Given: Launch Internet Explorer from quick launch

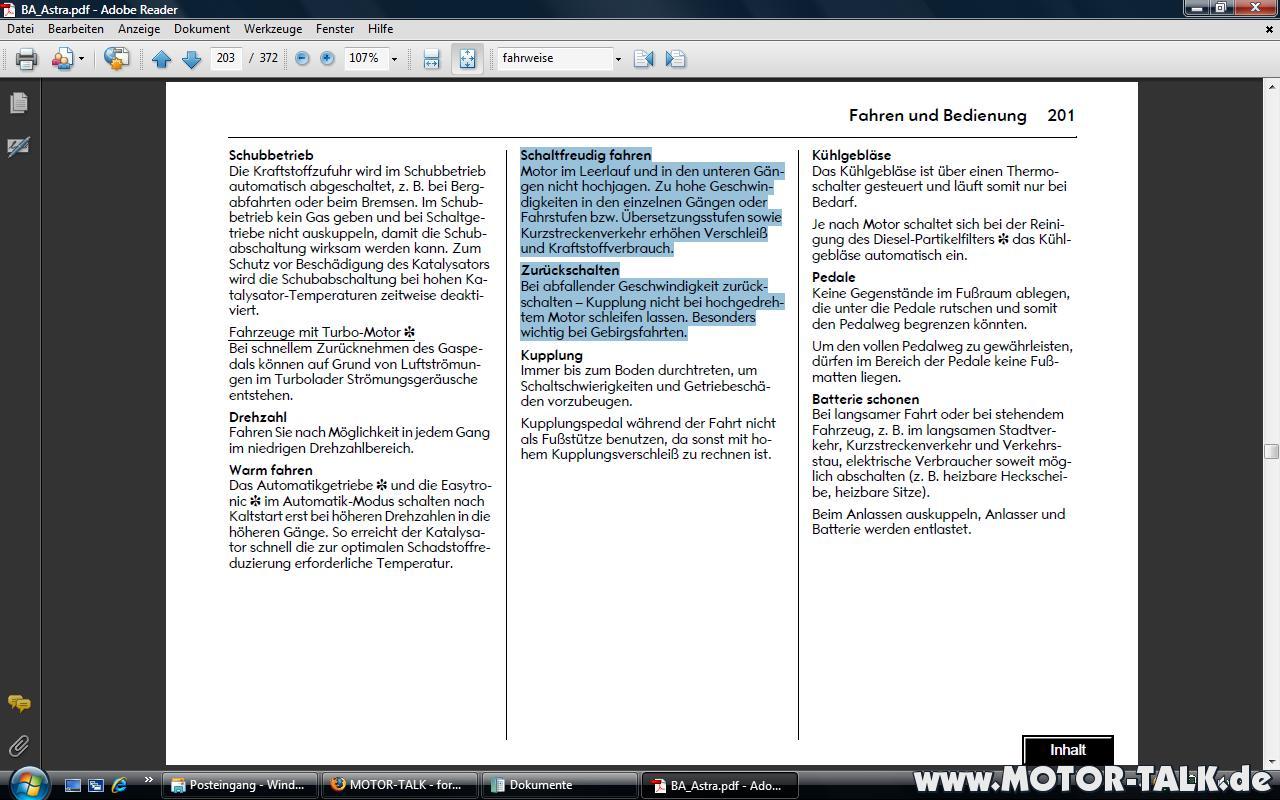Looking at the screenshot, I should [119, 785].
